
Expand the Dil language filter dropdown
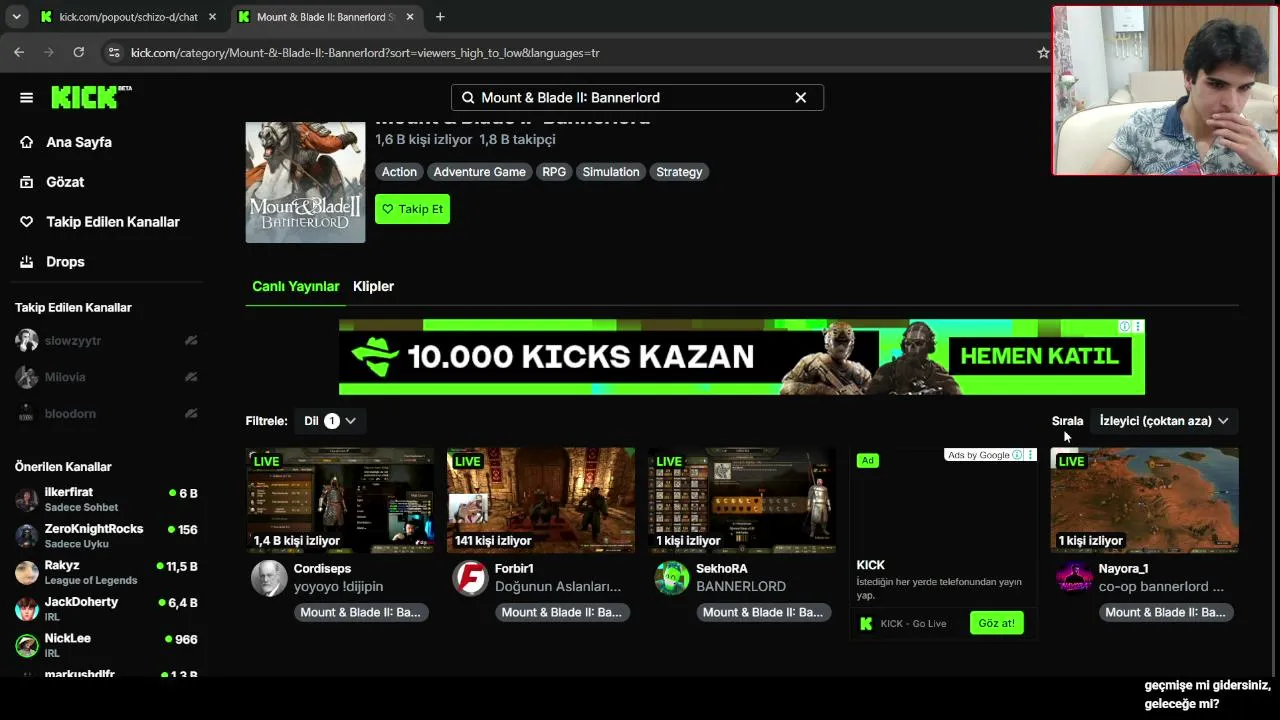coord(330,421)
